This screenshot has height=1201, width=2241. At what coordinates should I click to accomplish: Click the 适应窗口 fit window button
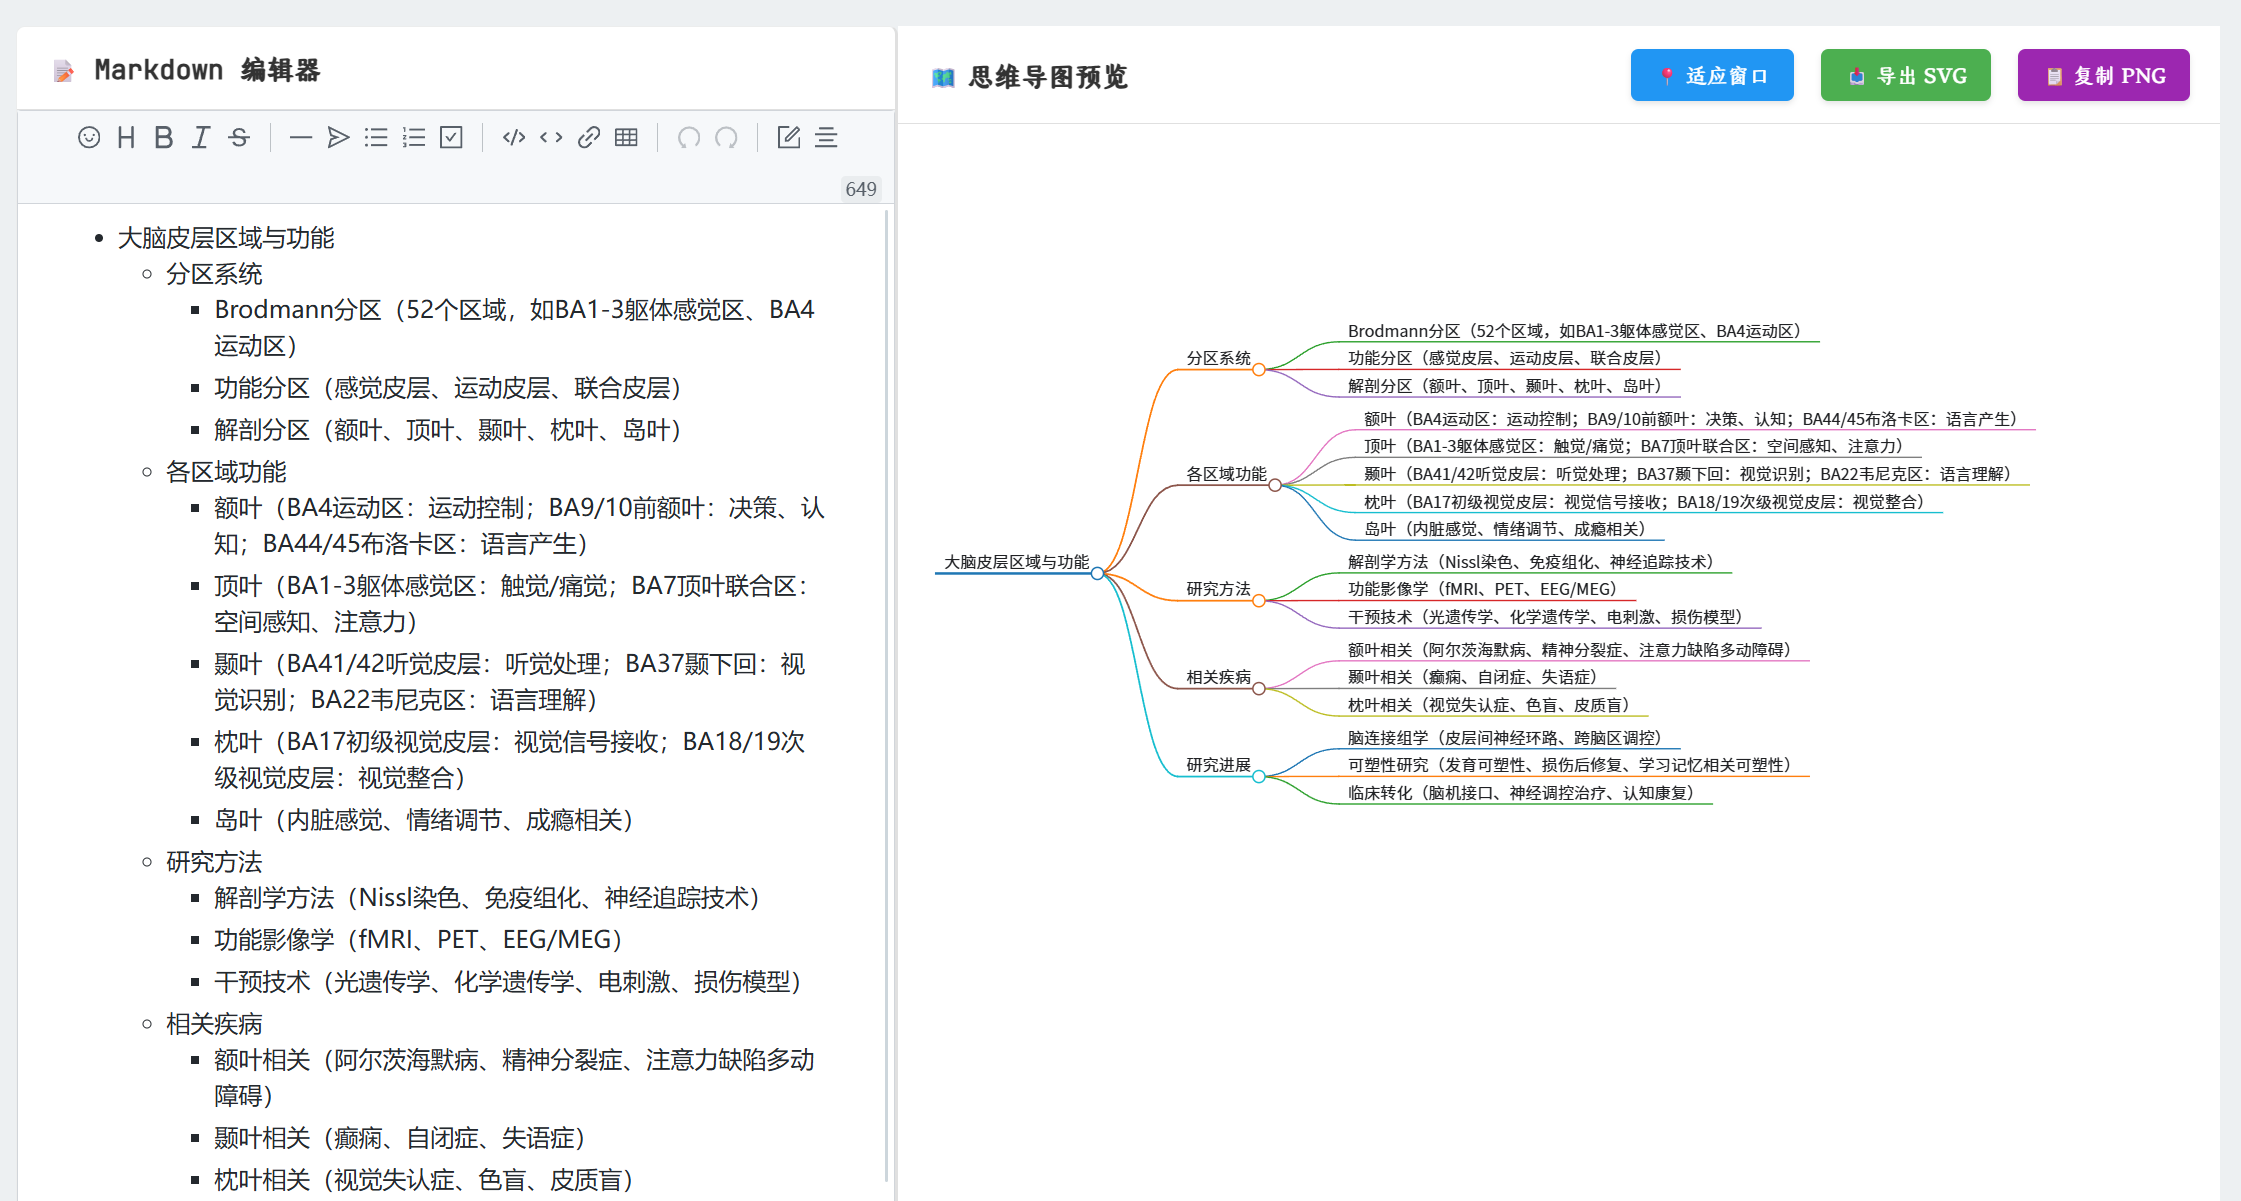pyautogui.click(x=1711, y=76)
